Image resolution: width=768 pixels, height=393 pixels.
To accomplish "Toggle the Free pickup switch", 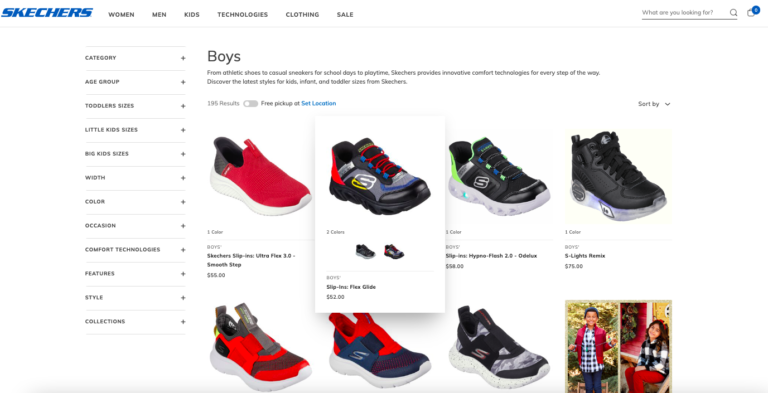I will (x=250, y=103).
